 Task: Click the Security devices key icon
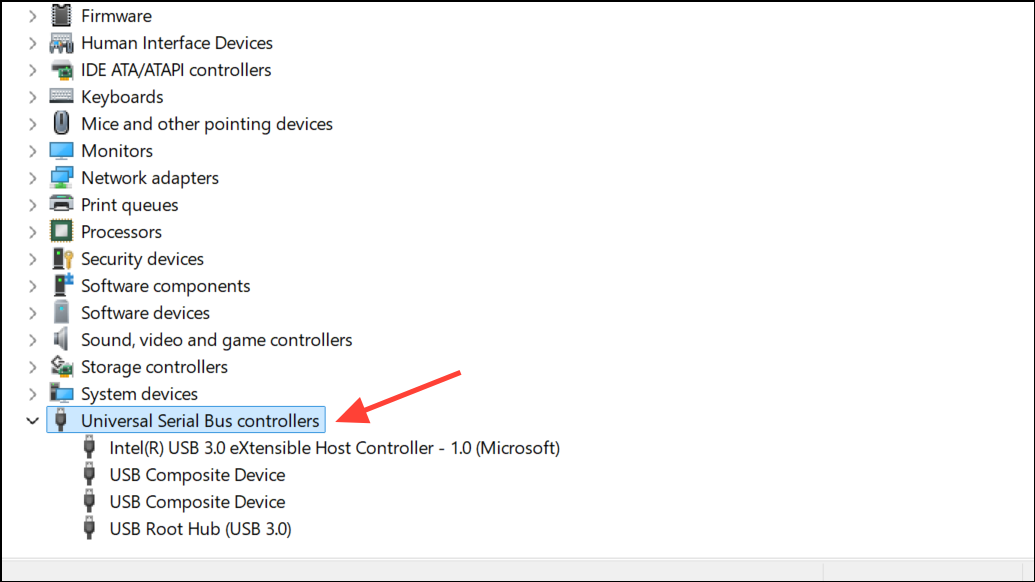(62, 259)
